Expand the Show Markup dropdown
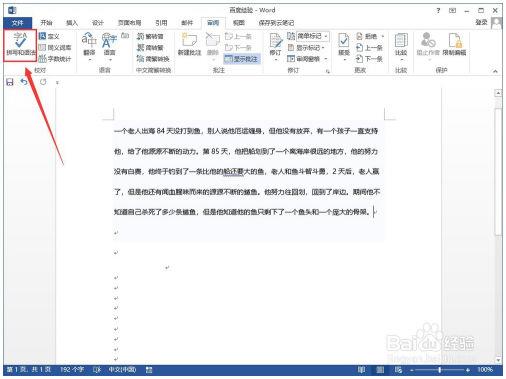 coord(306,48)
